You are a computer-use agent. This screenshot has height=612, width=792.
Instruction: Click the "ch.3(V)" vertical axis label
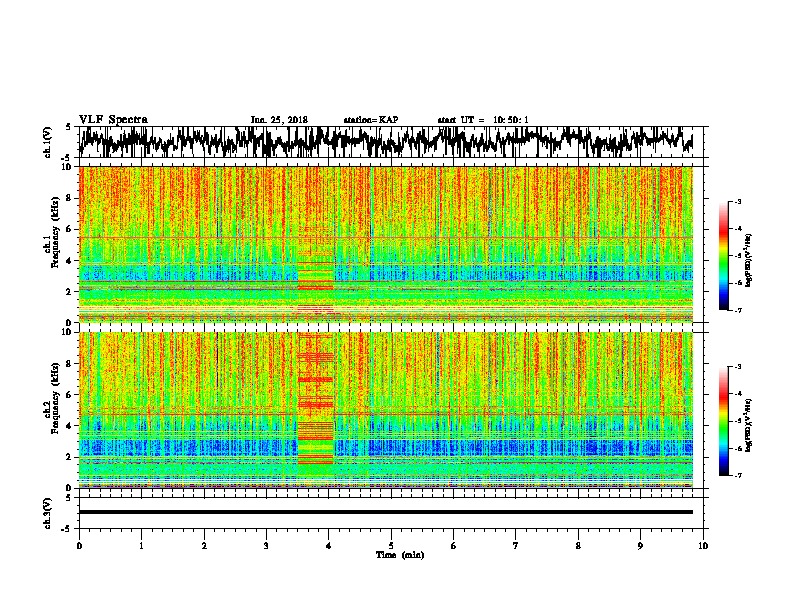click(x=47, y=513)
